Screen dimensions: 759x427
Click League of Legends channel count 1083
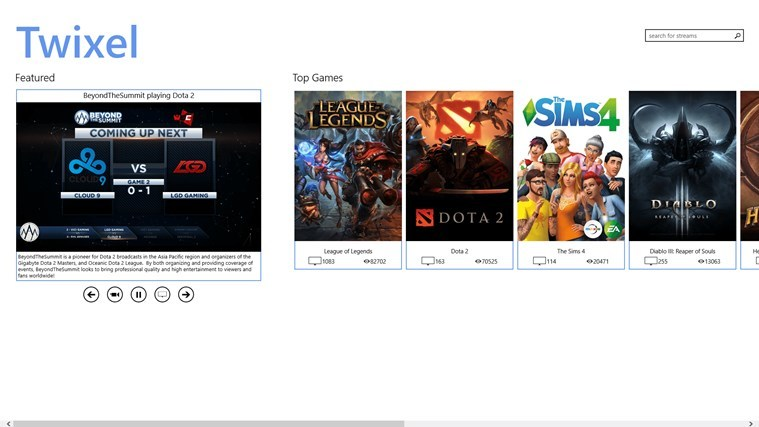[328, 261]
